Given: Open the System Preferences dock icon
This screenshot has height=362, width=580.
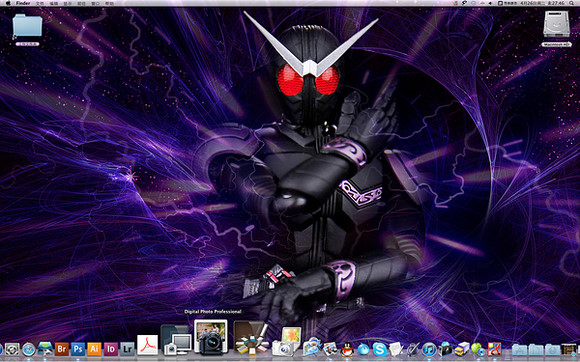Looking at the screenshot, I should click(12, 349).
